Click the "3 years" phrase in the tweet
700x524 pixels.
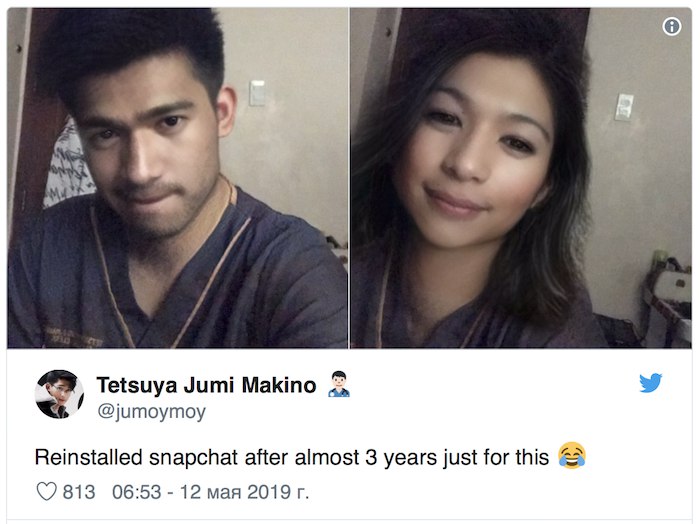point(401,458)
